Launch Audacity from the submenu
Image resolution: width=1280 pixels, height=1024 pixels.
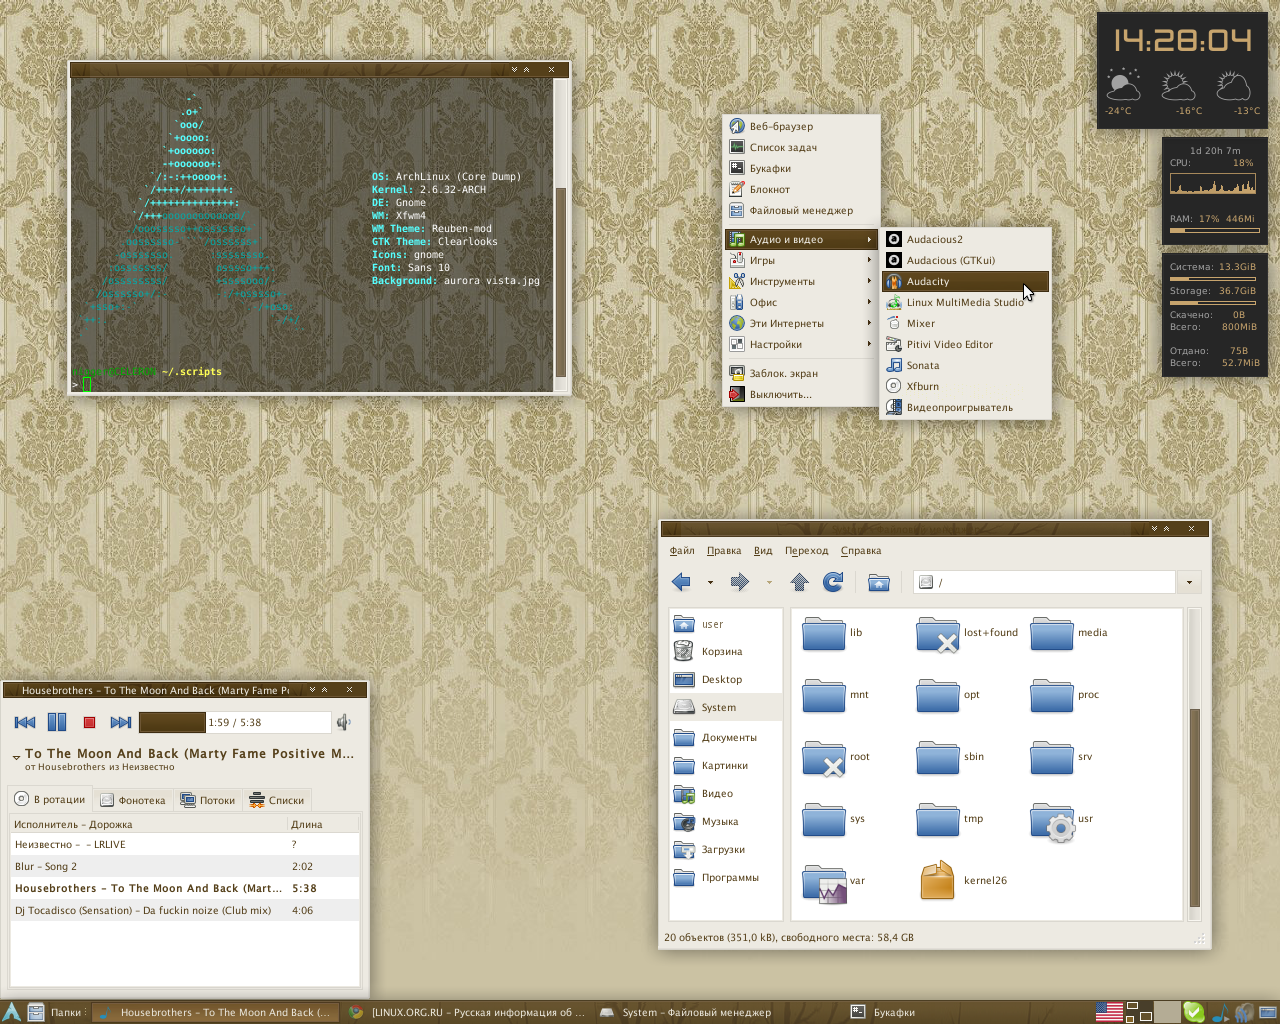(x=965, y=281)
